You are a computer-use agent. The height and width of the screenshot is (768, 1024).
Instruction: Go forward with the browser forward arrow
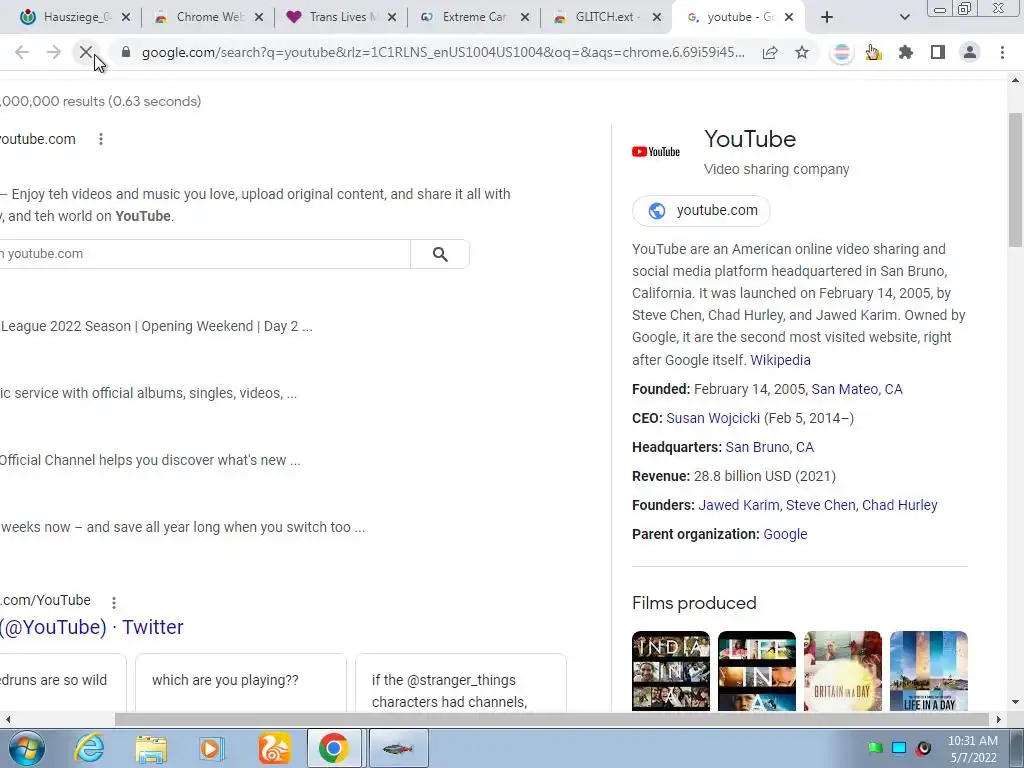point(54,52)
